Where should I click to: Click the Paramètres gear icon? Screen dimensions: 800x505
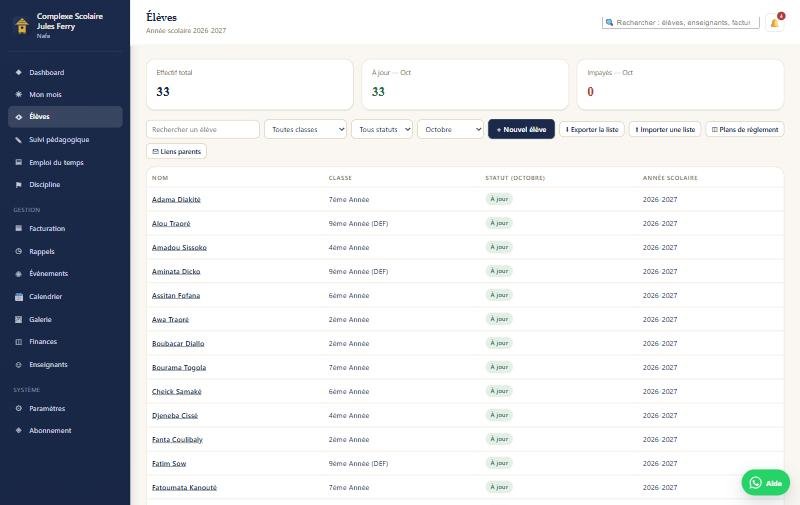click(19, 409)
